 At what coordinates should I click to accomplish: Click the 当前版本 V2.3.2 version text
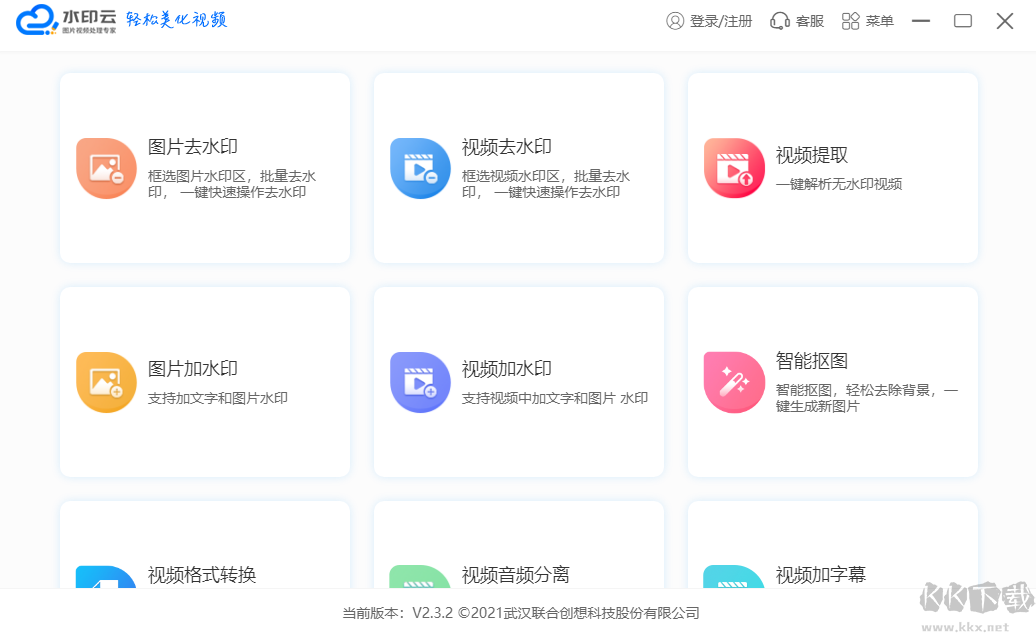520,614
